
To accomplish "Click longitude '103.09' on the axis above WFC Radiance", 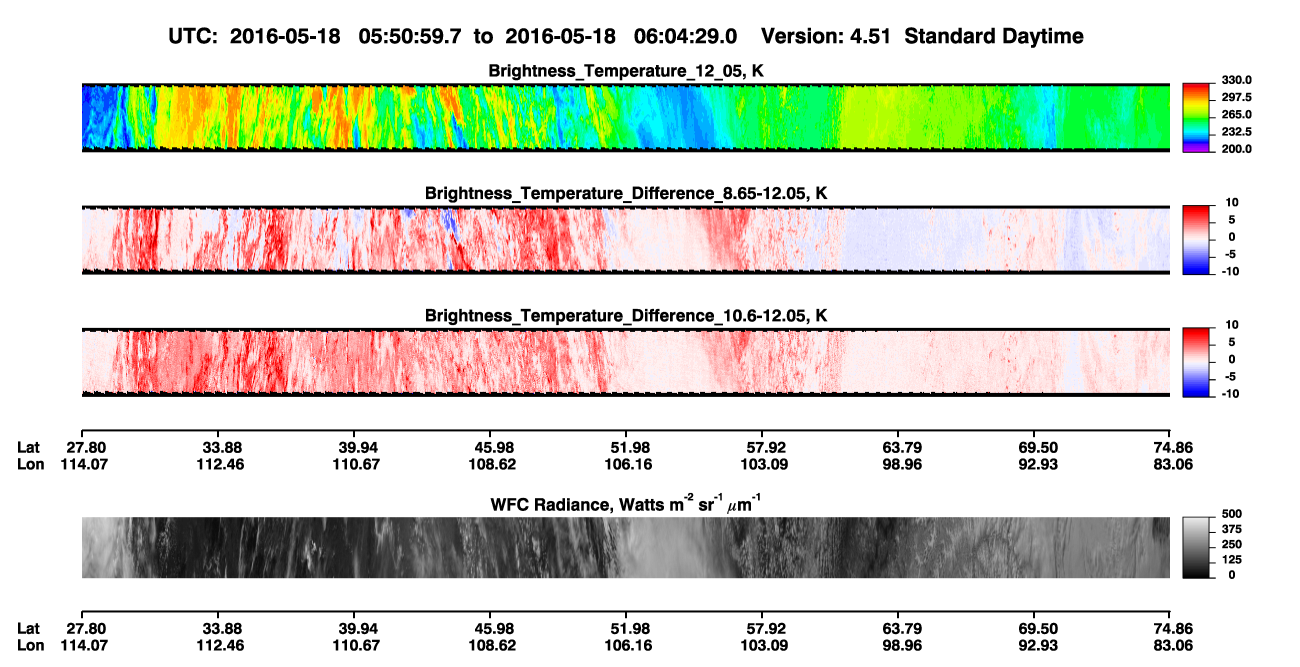I will [765, 464].
